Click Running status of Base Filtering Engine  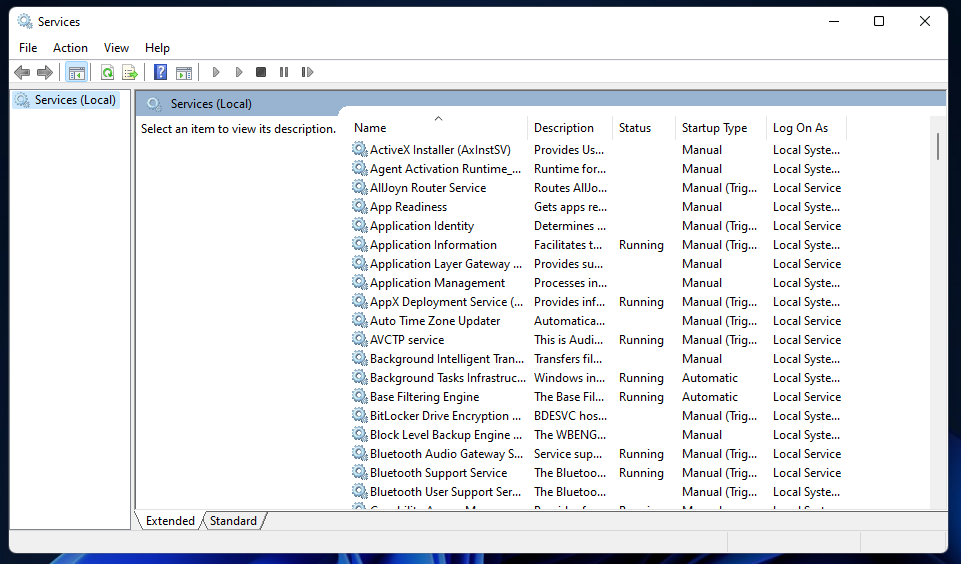click(641, 397)
